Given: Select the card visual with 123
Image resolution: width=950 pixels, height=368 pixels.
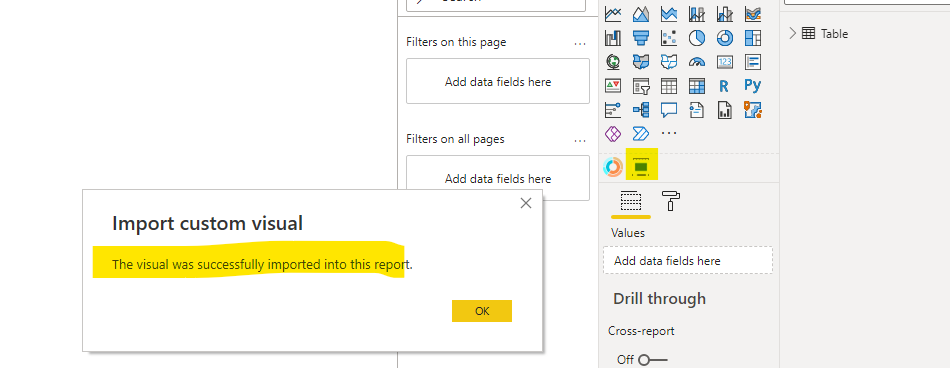Looking at the screenshot, I should pos(725,62).
